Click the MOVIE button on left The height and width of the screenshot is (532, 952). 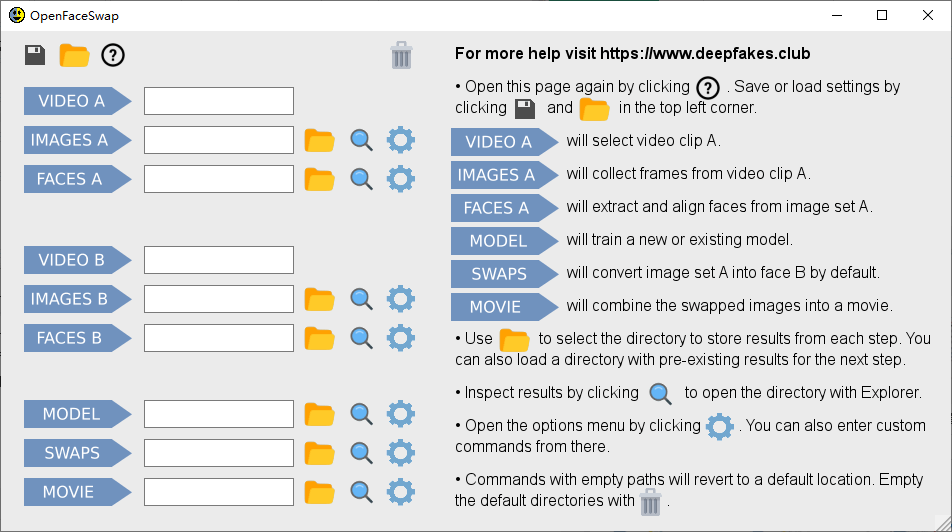73,492
